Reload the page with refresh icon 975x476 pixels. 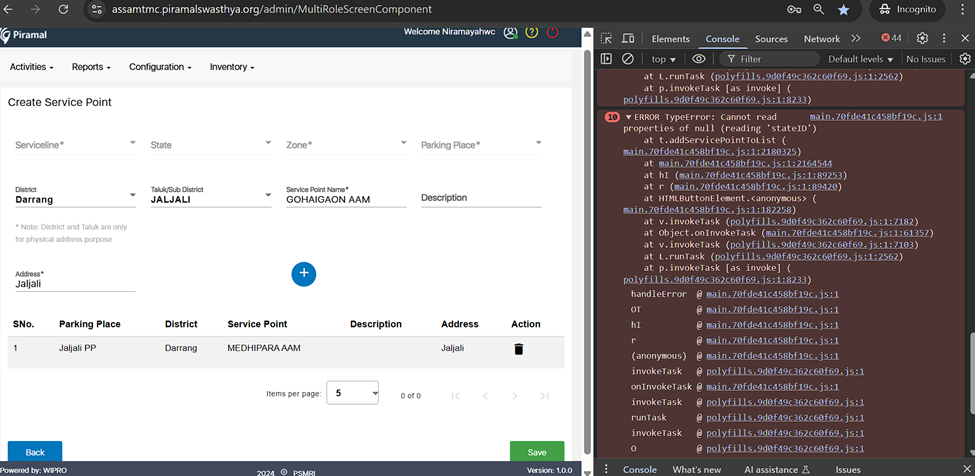63,9
